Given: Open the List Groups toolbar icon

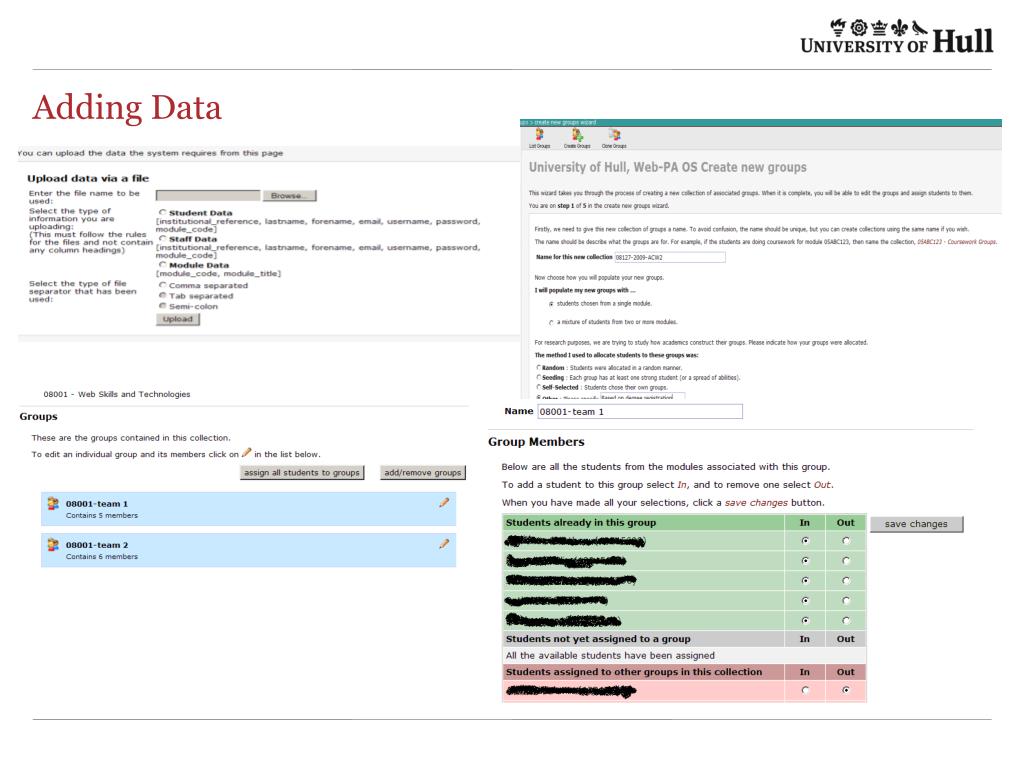Looking at the screenshot, I should tap(539, 138).
